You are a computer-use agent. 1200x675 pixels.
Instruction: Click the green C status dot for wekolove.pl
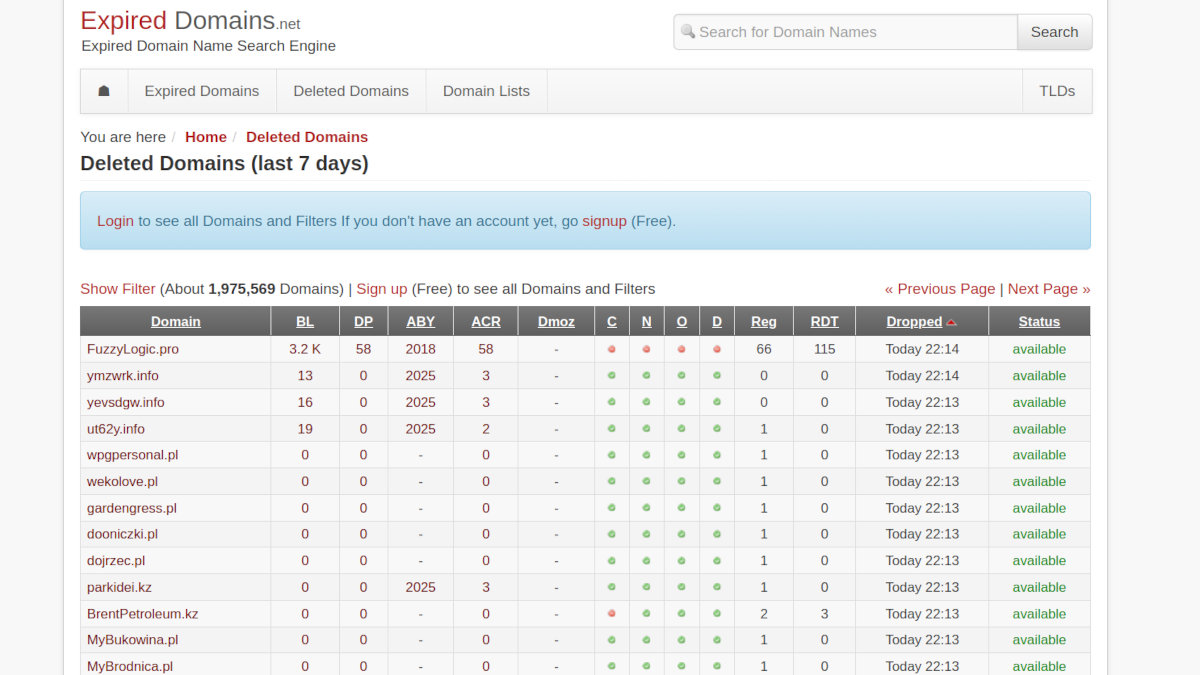point(612,482)
